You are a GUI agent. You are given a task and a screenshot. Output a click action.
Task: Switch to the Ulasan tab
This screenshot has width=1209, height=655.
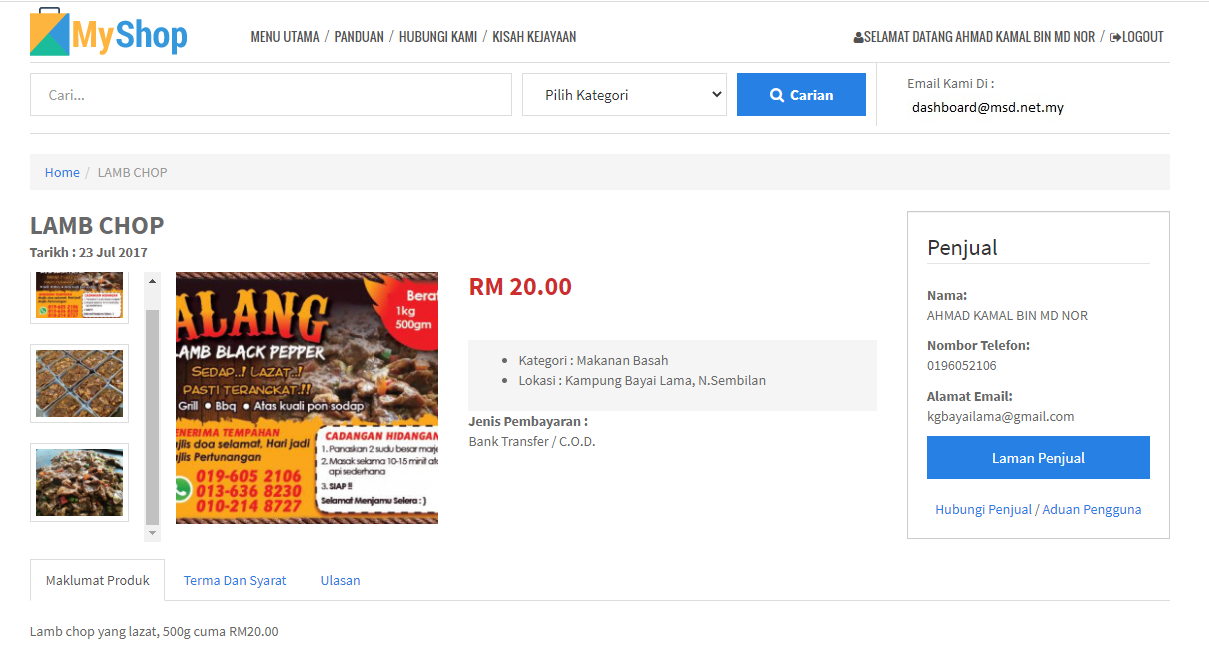click(x=340, y=580)
